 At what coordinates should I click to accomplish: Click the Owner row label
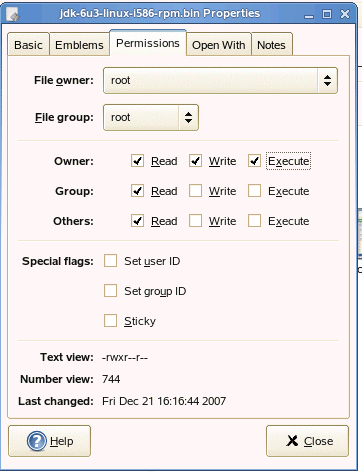pos(74,161)
